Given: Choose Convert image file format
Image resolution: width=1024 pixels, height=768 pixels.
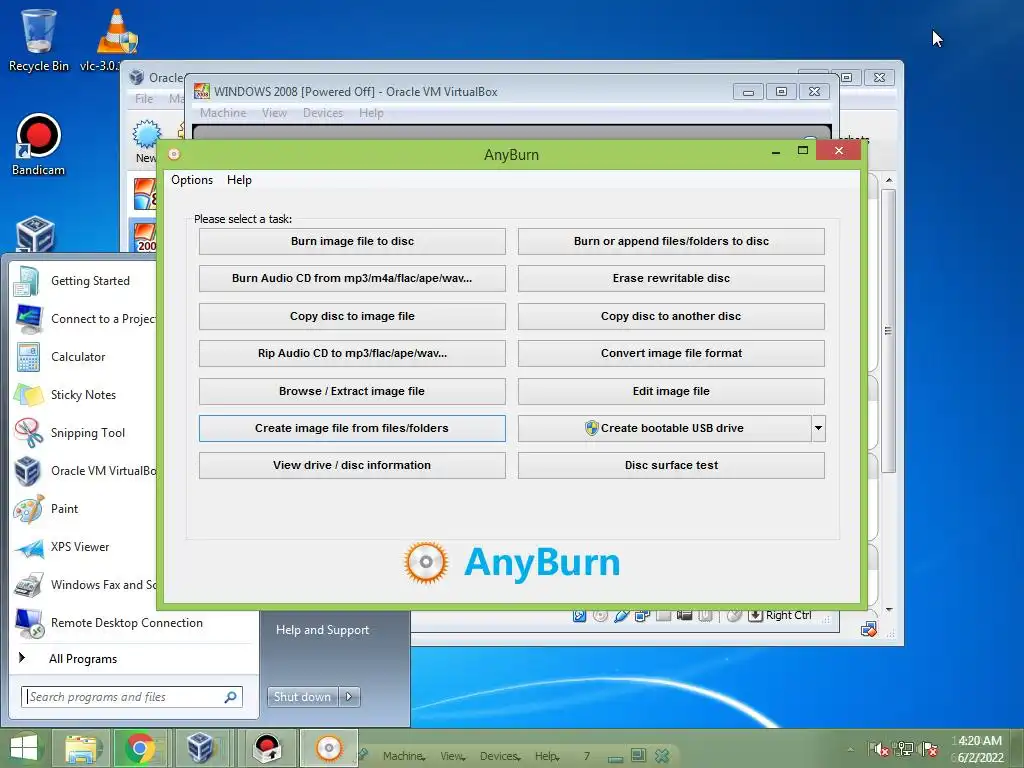Looking at the screenshot, I should (x=671, y=353).
